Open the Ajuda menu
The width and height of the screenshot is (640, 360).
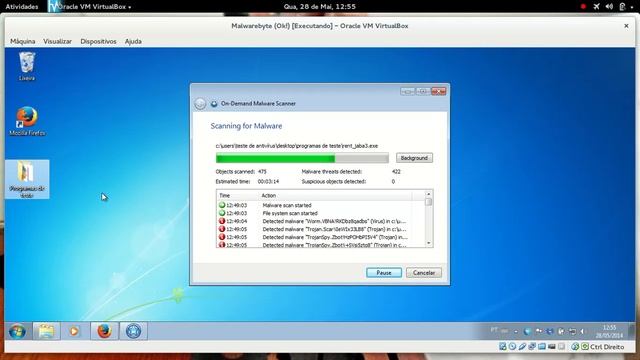tap(133, 41)
